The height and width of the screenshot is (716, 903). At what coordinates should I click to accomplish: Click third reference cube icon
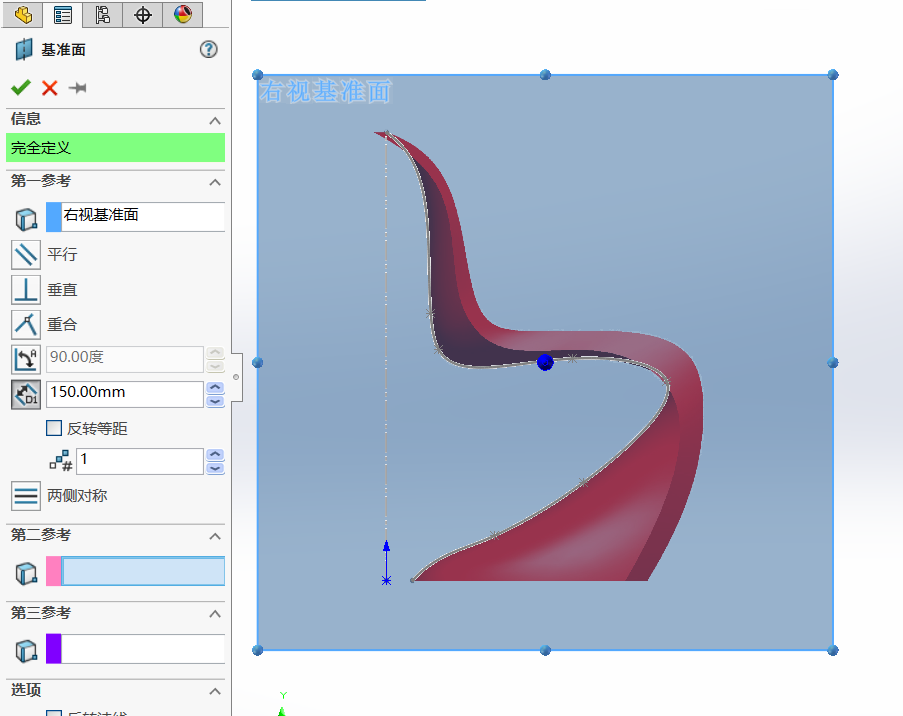click(26, 650)
